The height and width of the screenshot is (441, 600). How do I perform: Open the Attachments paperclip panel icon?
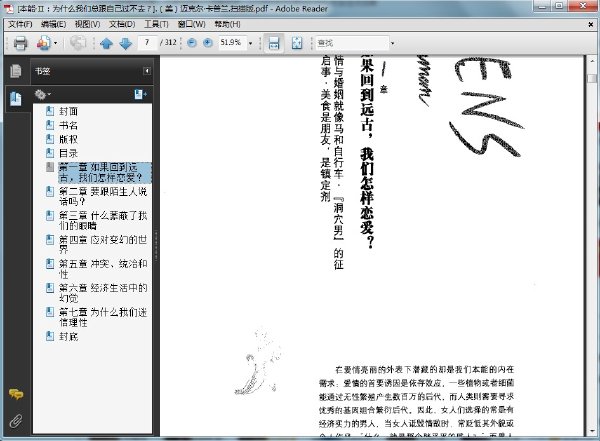(x=16, y=421)
